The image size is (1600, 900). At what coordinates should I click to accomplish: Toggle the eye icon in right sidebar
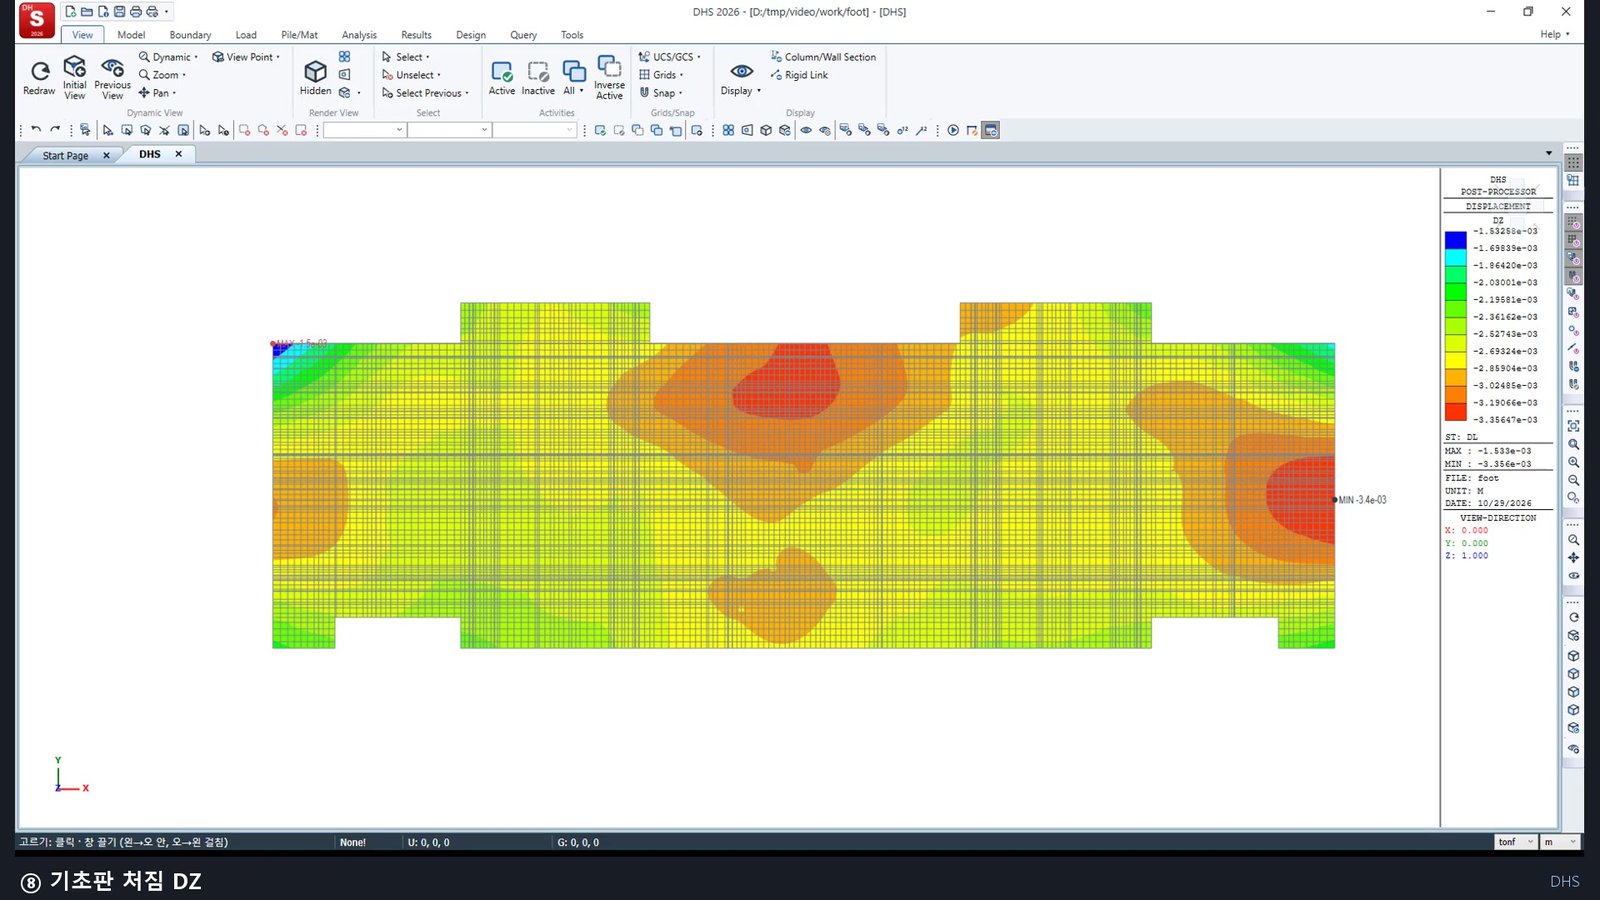coord(1573,576)
